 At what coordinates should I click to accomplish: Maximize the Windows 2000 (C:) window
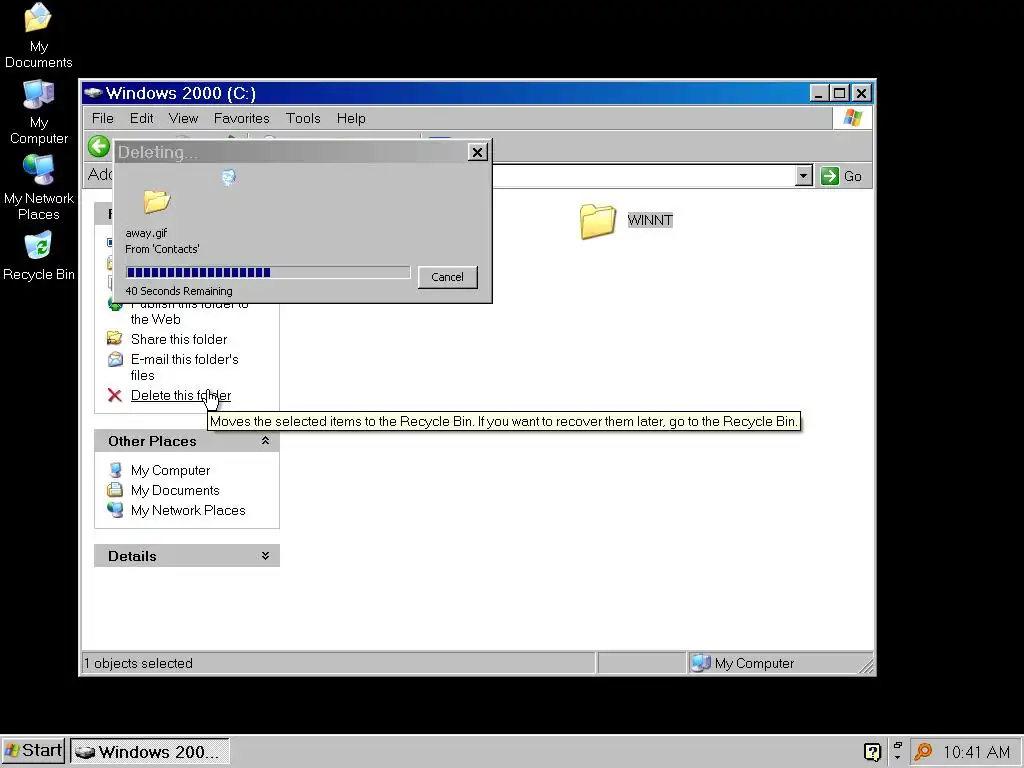click(839, 93)
